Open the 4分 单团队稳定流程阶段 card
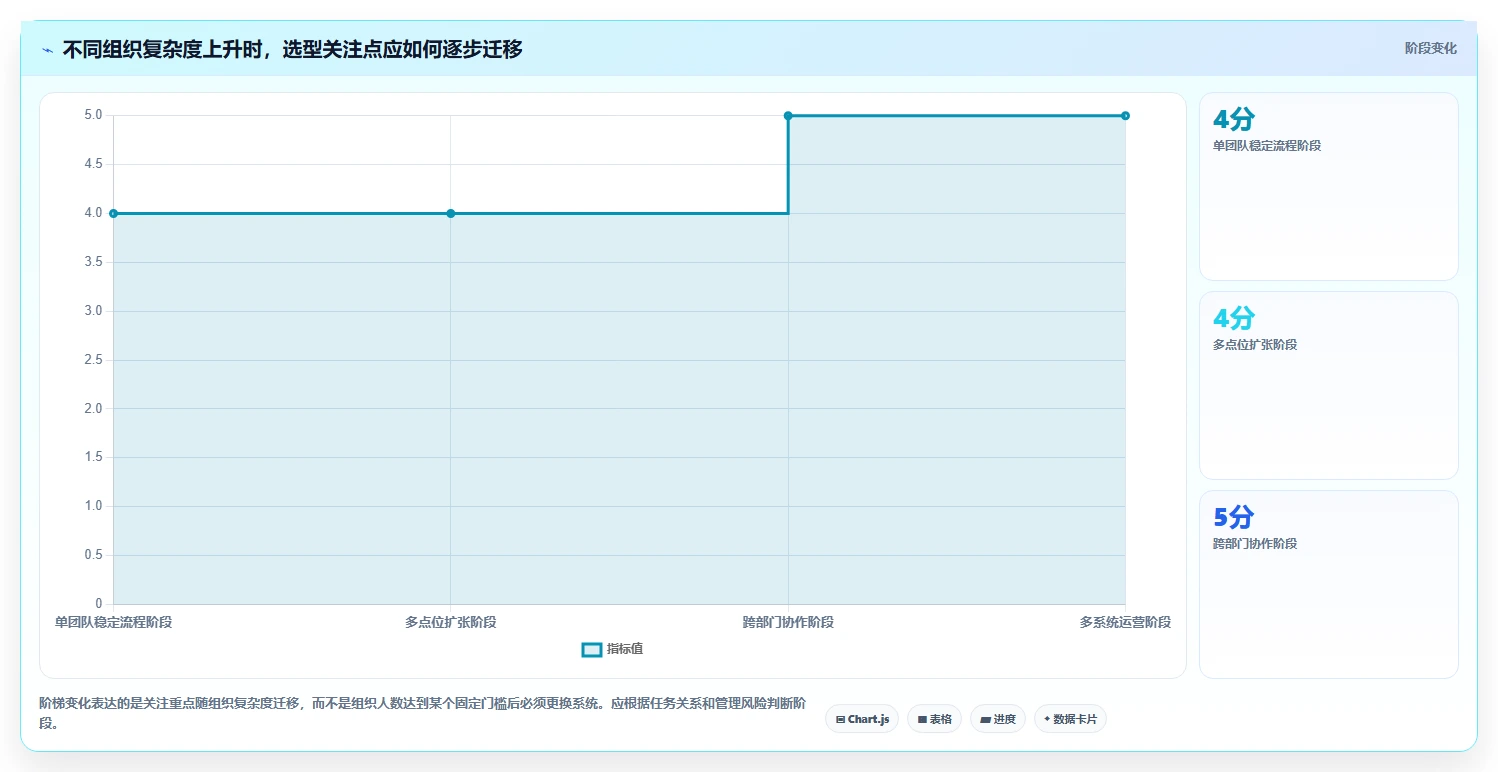 (1328, 186)
